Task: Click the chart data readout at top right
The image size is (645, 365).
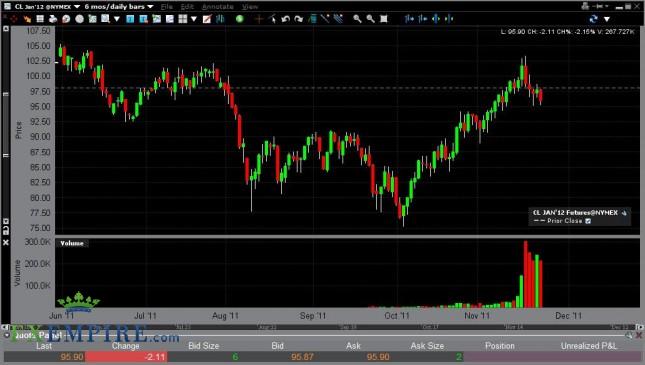Action: pyautogui.click(x=567, y=32)
